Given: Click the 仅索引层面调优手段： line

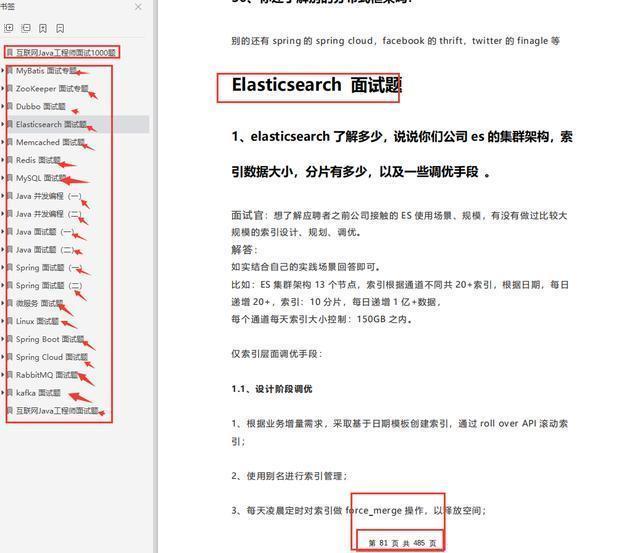Looking at the screenshot, I should tap(277, 354).
